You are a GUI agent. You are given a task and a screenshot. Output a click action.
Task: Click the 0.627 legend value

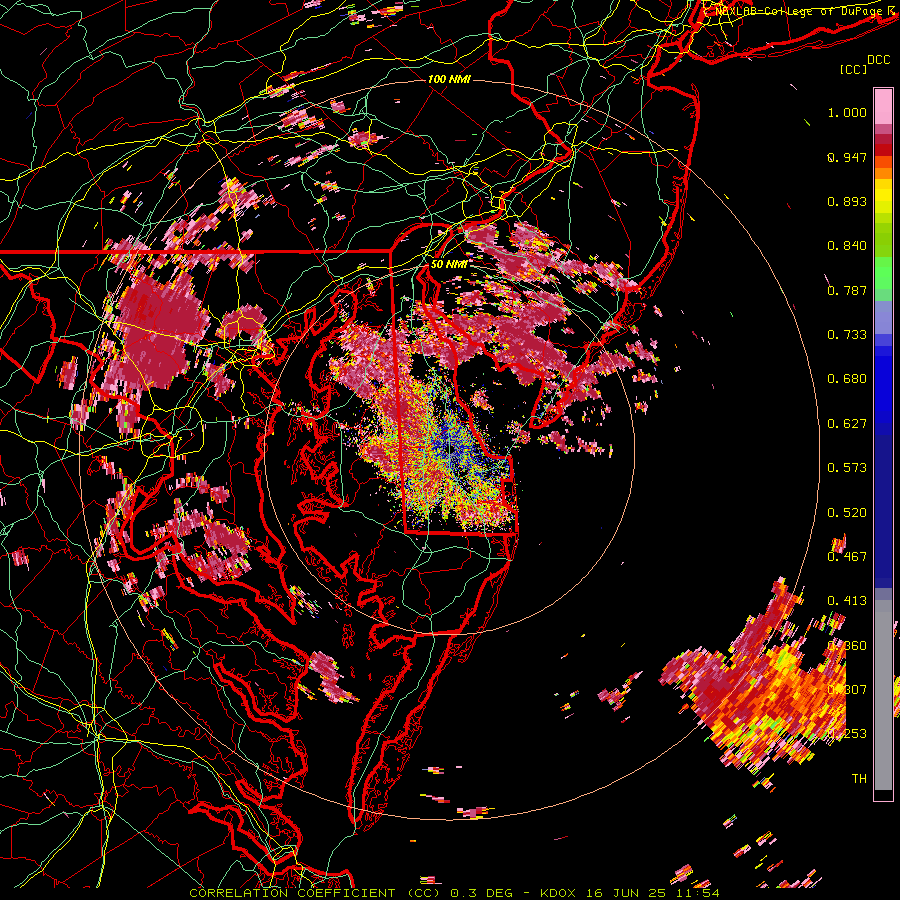pos(847,424)
